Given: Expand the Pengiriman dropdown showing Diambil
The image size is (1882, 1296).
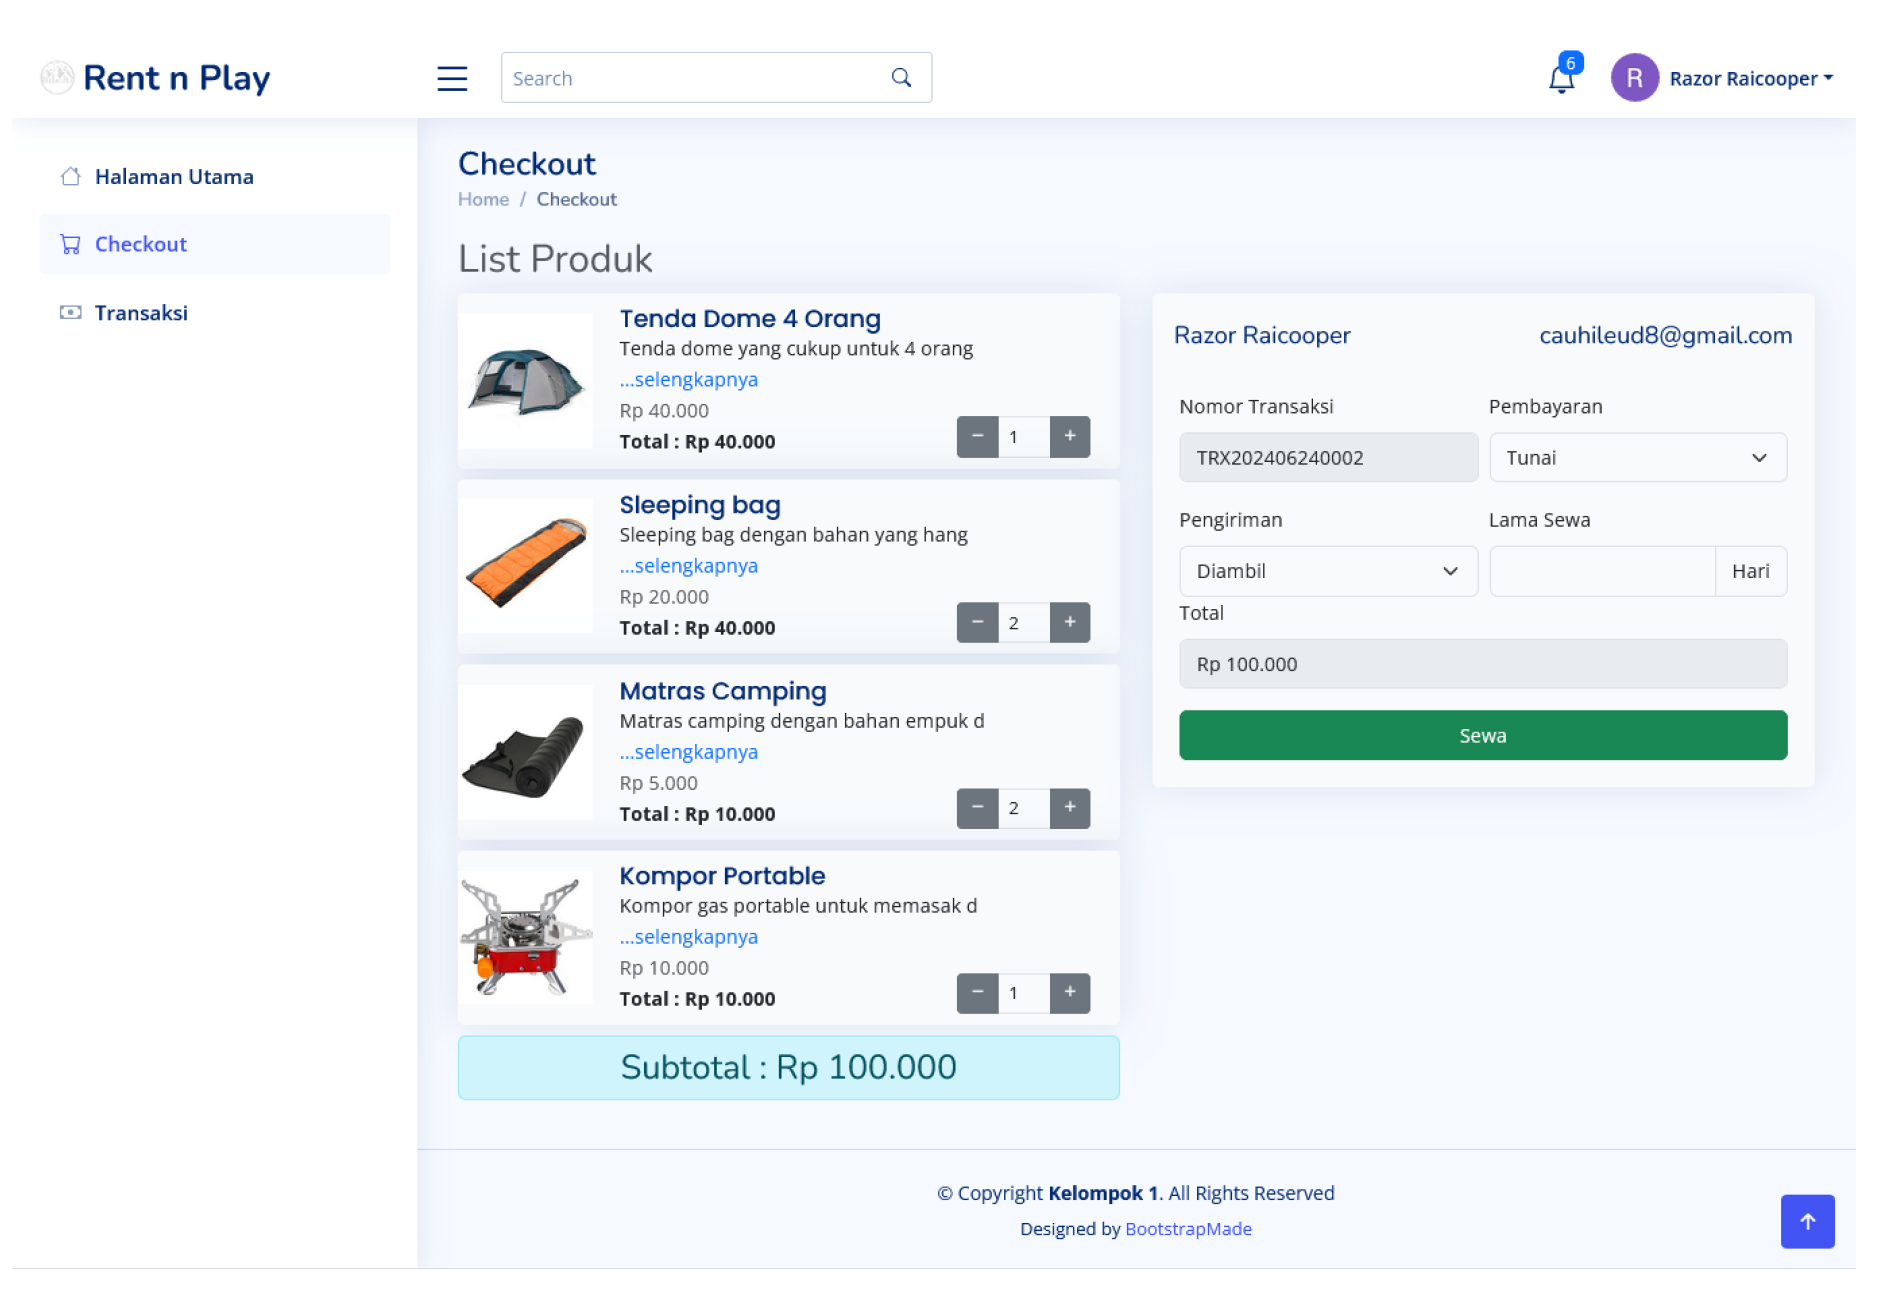Looking at the screenshot, I should pyautogui.click(x=1327, y=571).
